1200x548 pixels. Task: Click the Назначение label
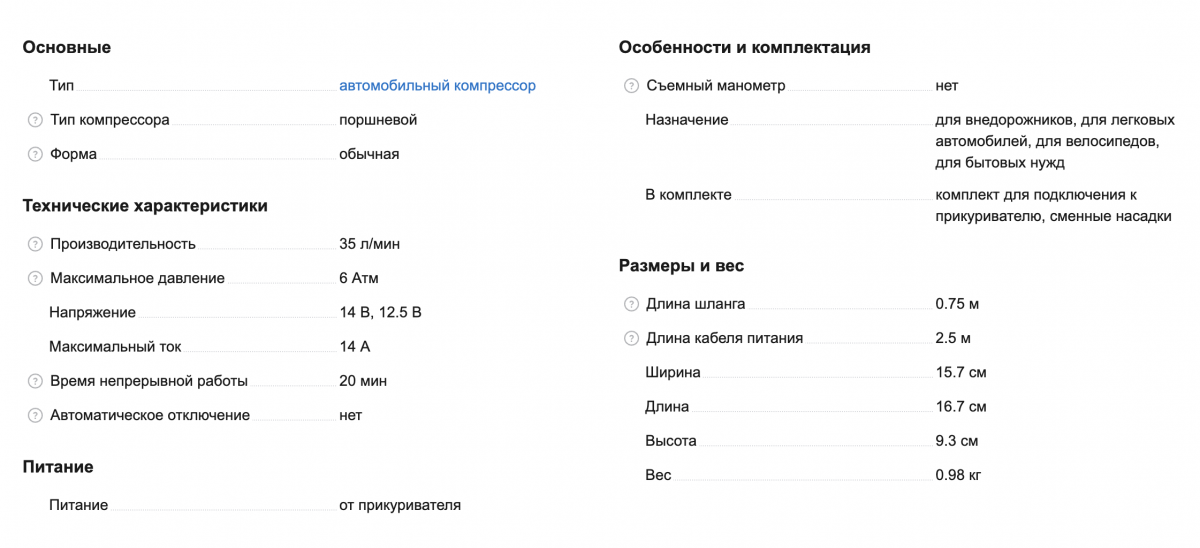click(x=686, y=120)
